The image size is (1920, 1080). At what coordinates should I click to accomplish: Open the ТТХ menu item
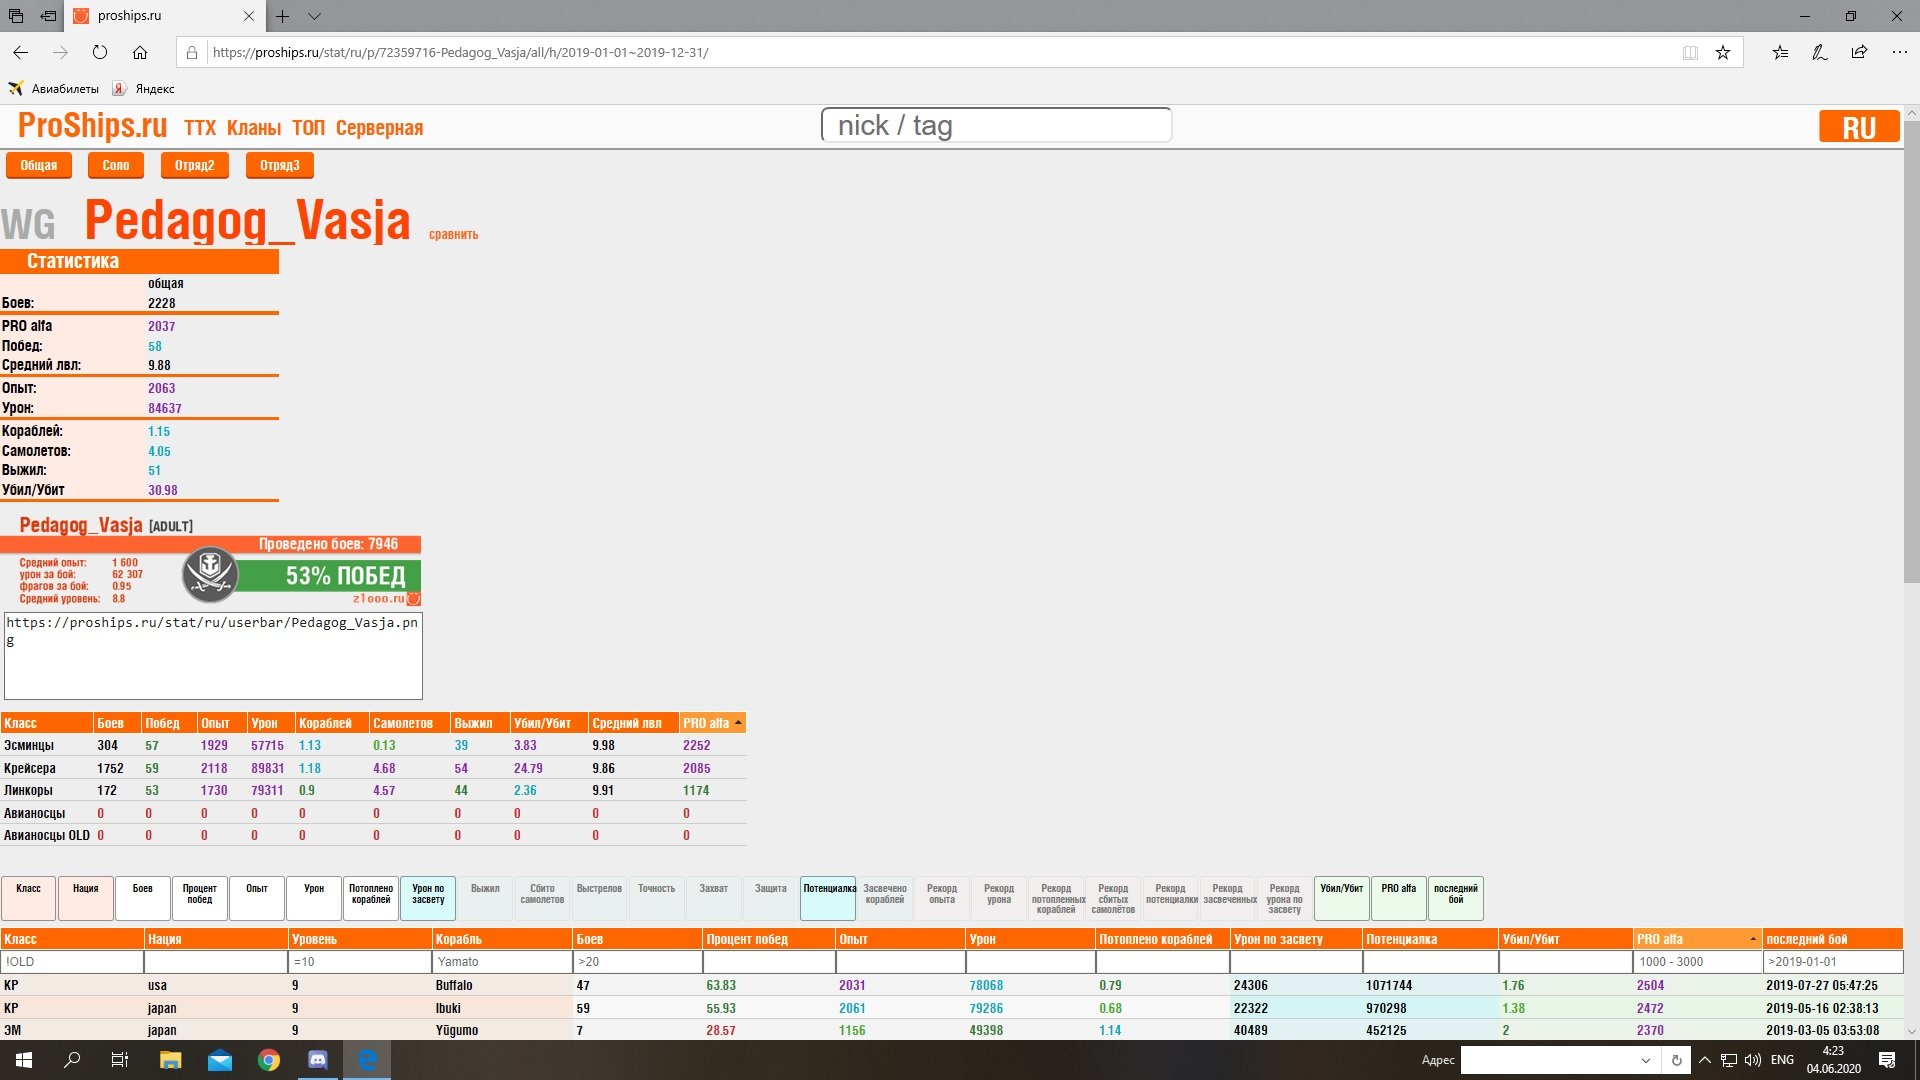(x=200, y=128)
